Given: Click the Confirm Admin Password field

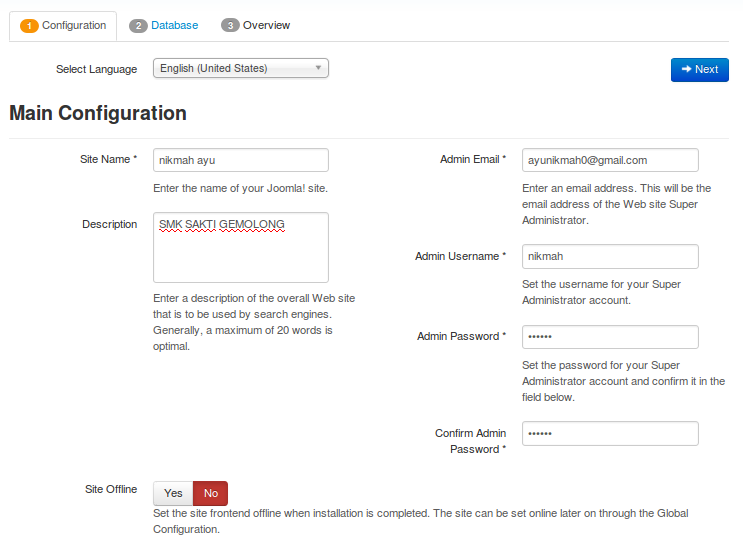Looking at the screenshot, I should click(610, 433).
